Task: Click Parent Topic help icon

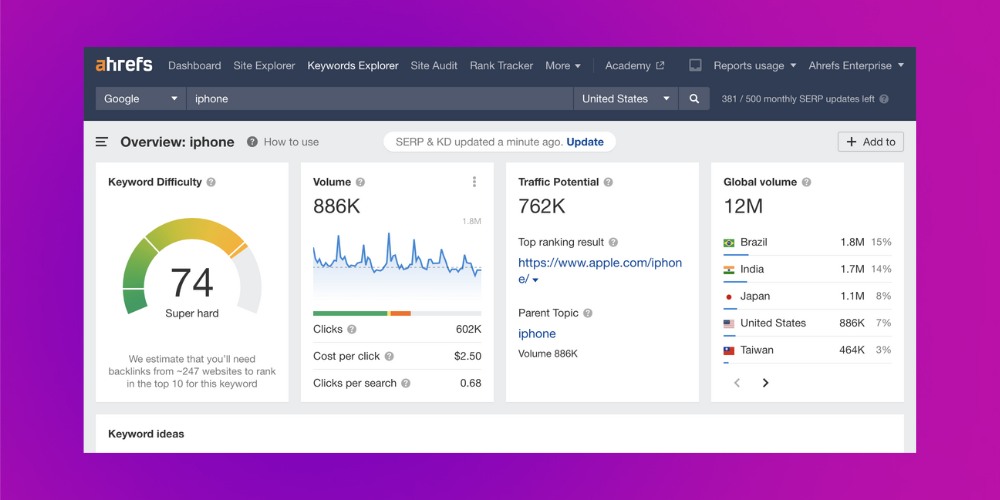Action: 587,313
